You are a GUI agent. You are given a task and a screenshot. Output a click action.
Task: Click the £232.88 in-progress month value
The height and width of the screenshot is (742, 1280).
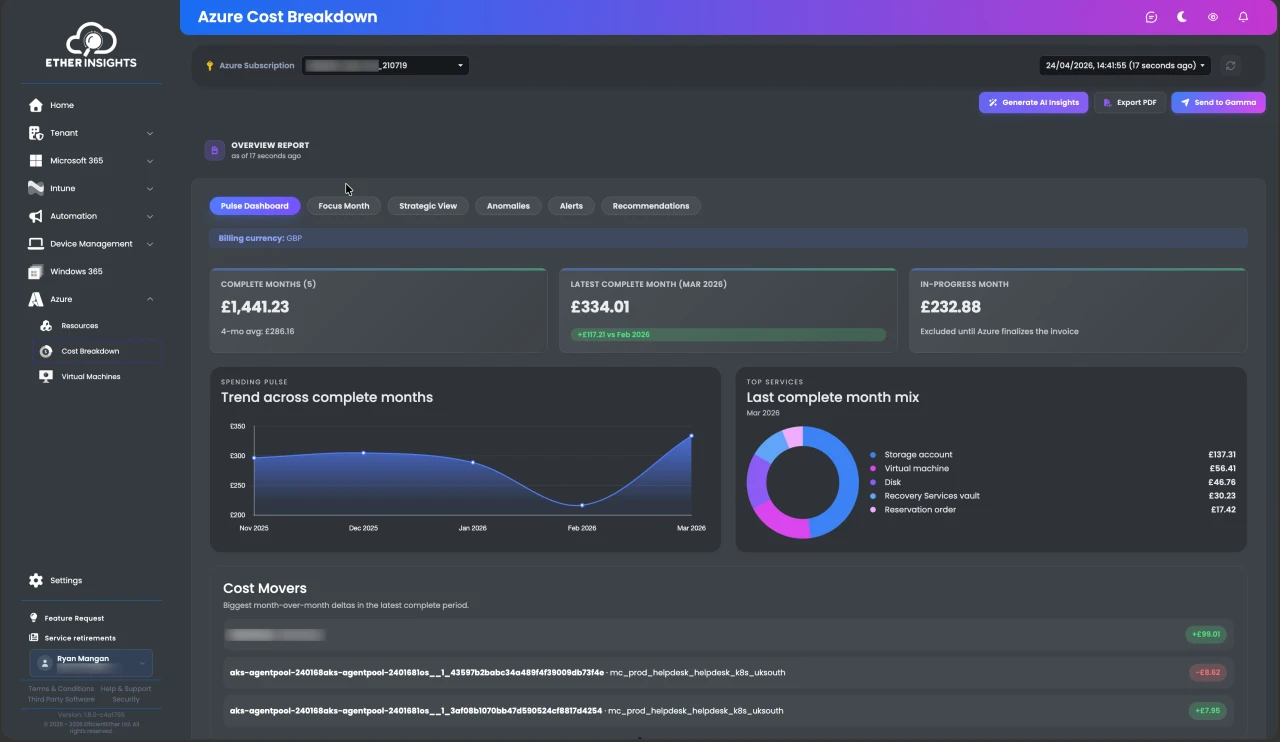click(x=951, y=307)
